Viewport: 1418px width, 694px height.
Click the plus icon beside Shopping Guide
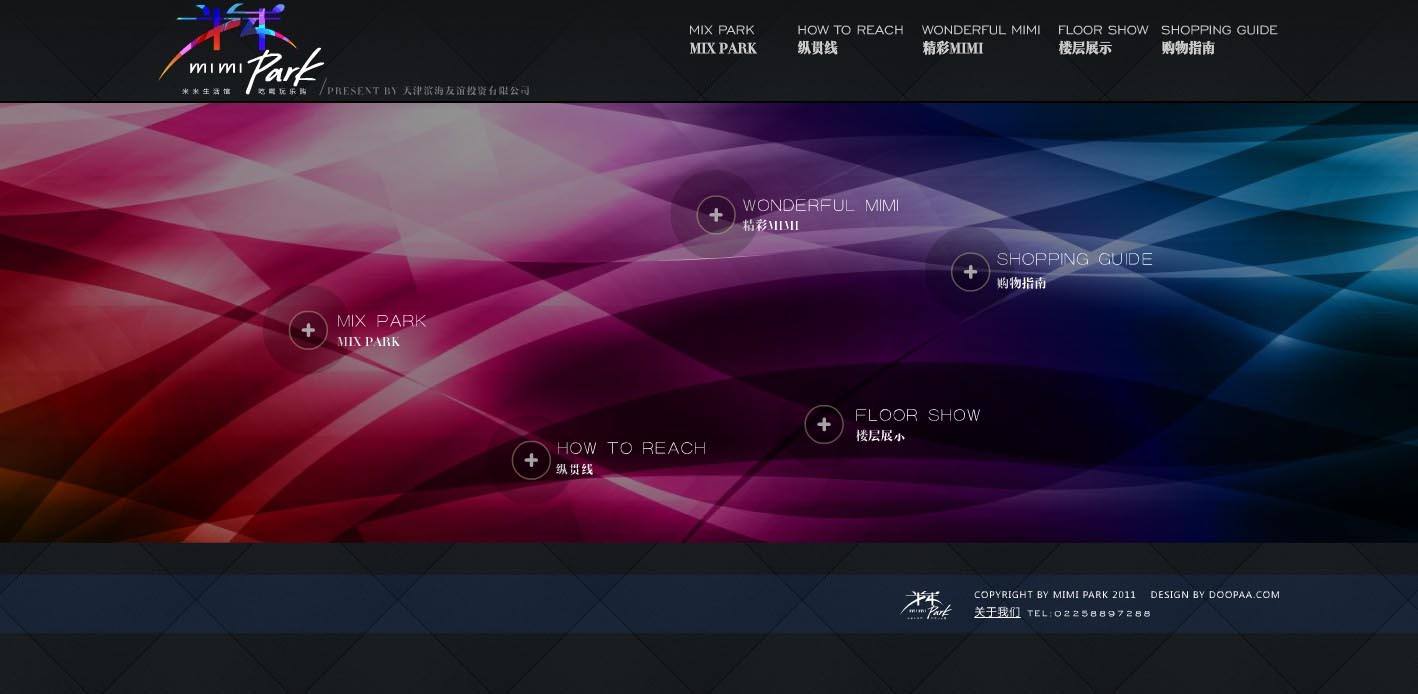tap(970, 272)
